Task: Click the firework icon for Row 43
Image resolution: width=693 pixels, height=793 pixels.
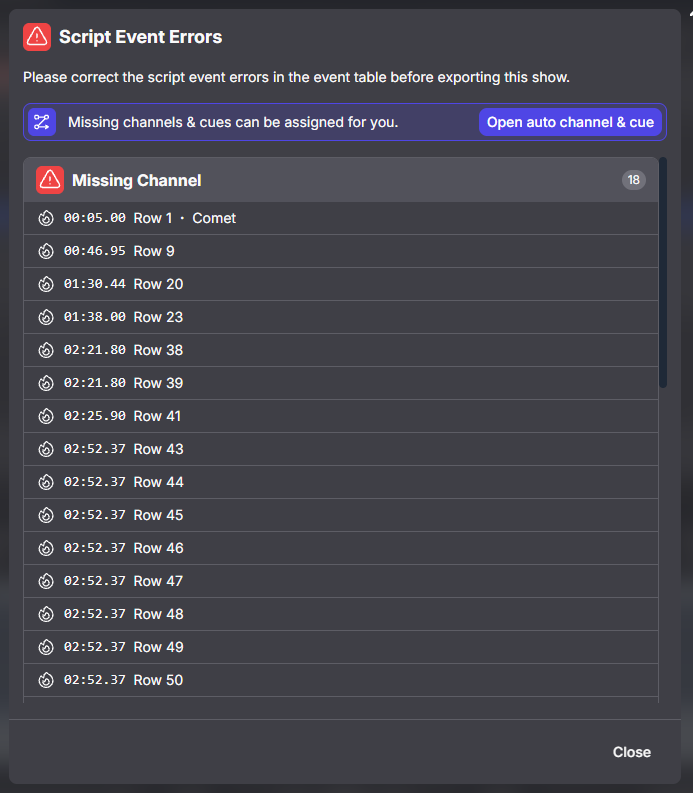Action: click(46, 449)
